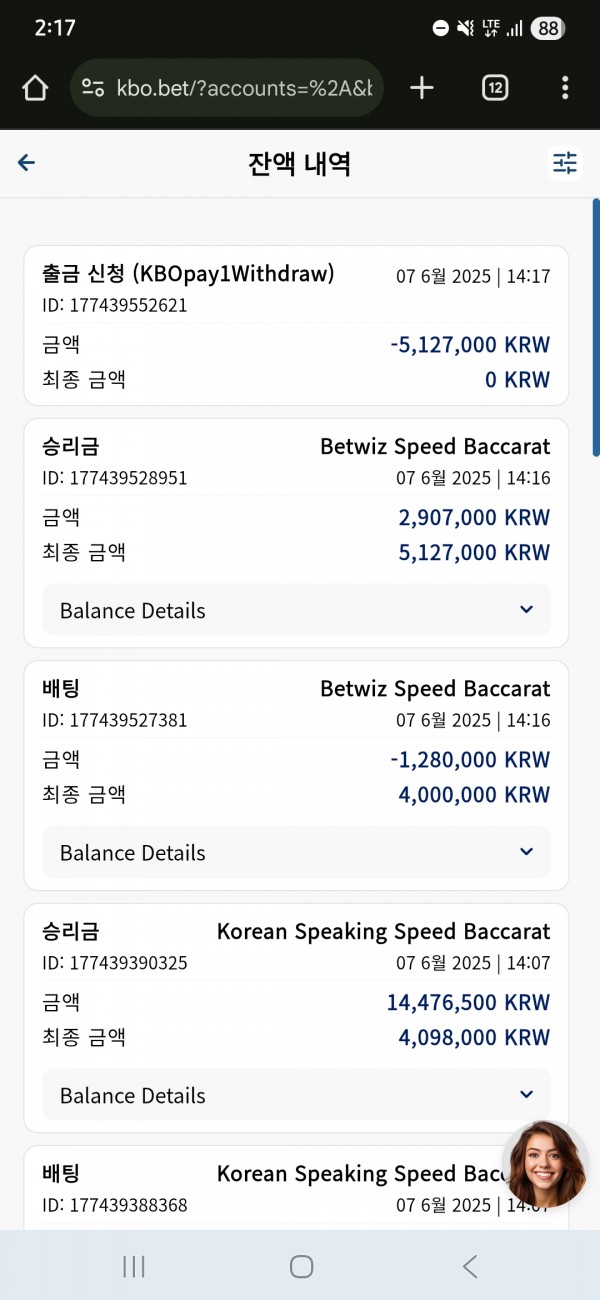
Task: Click the page scrollbar on the right edge
Action: (596, 328)
